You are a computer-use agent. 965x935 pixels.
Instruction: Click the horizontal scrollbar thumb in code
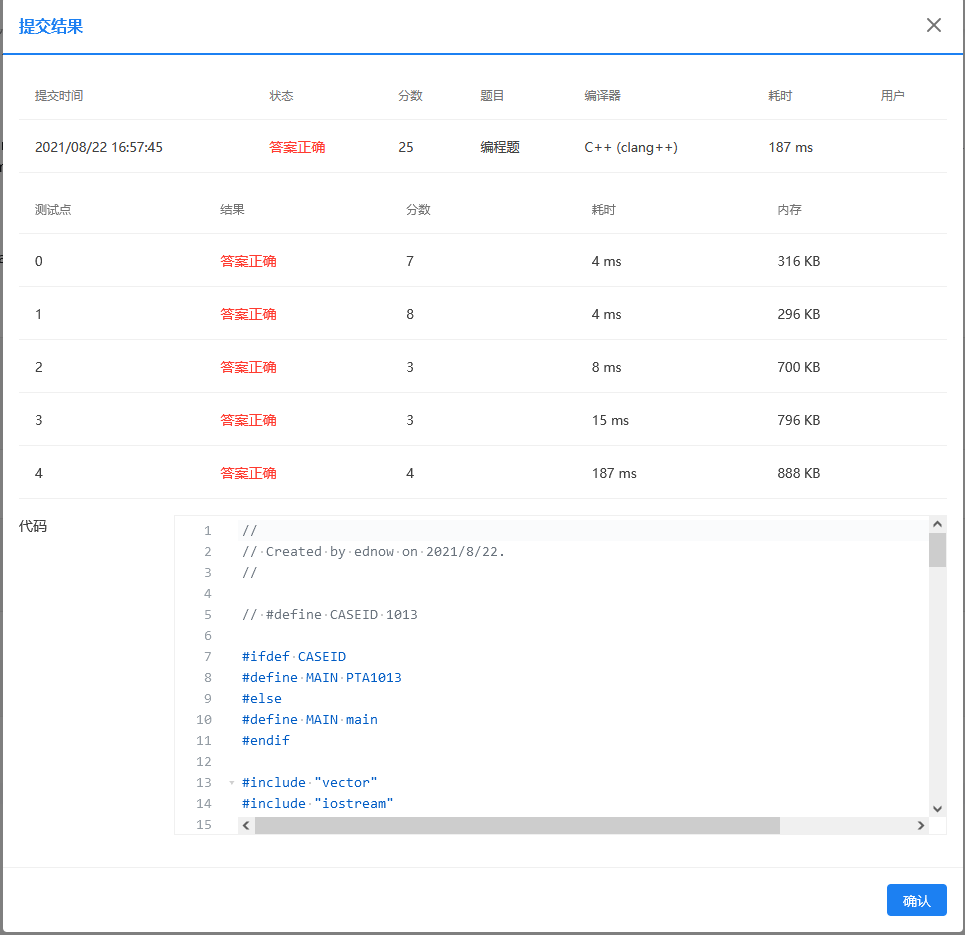click(x=517, y=825)
